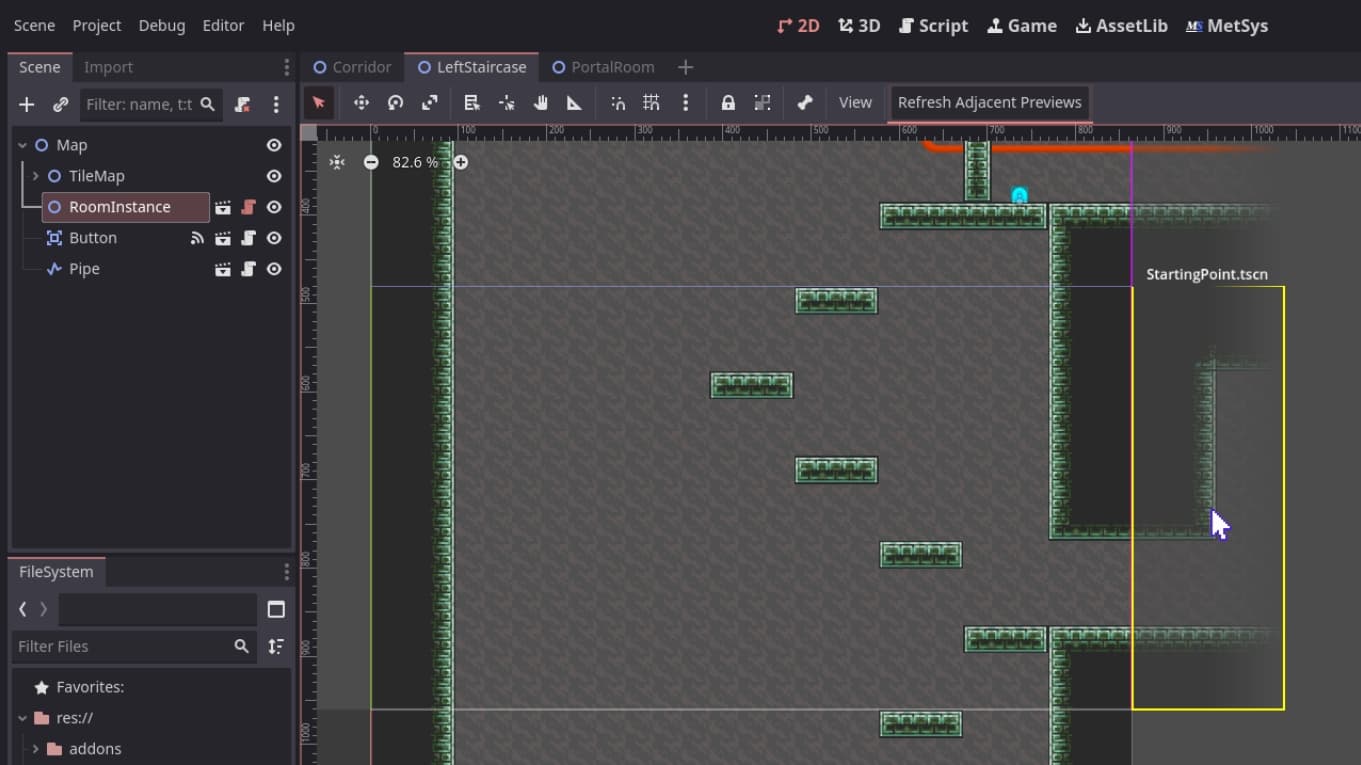Open the Bone options (bone icon)

point(804,102)
